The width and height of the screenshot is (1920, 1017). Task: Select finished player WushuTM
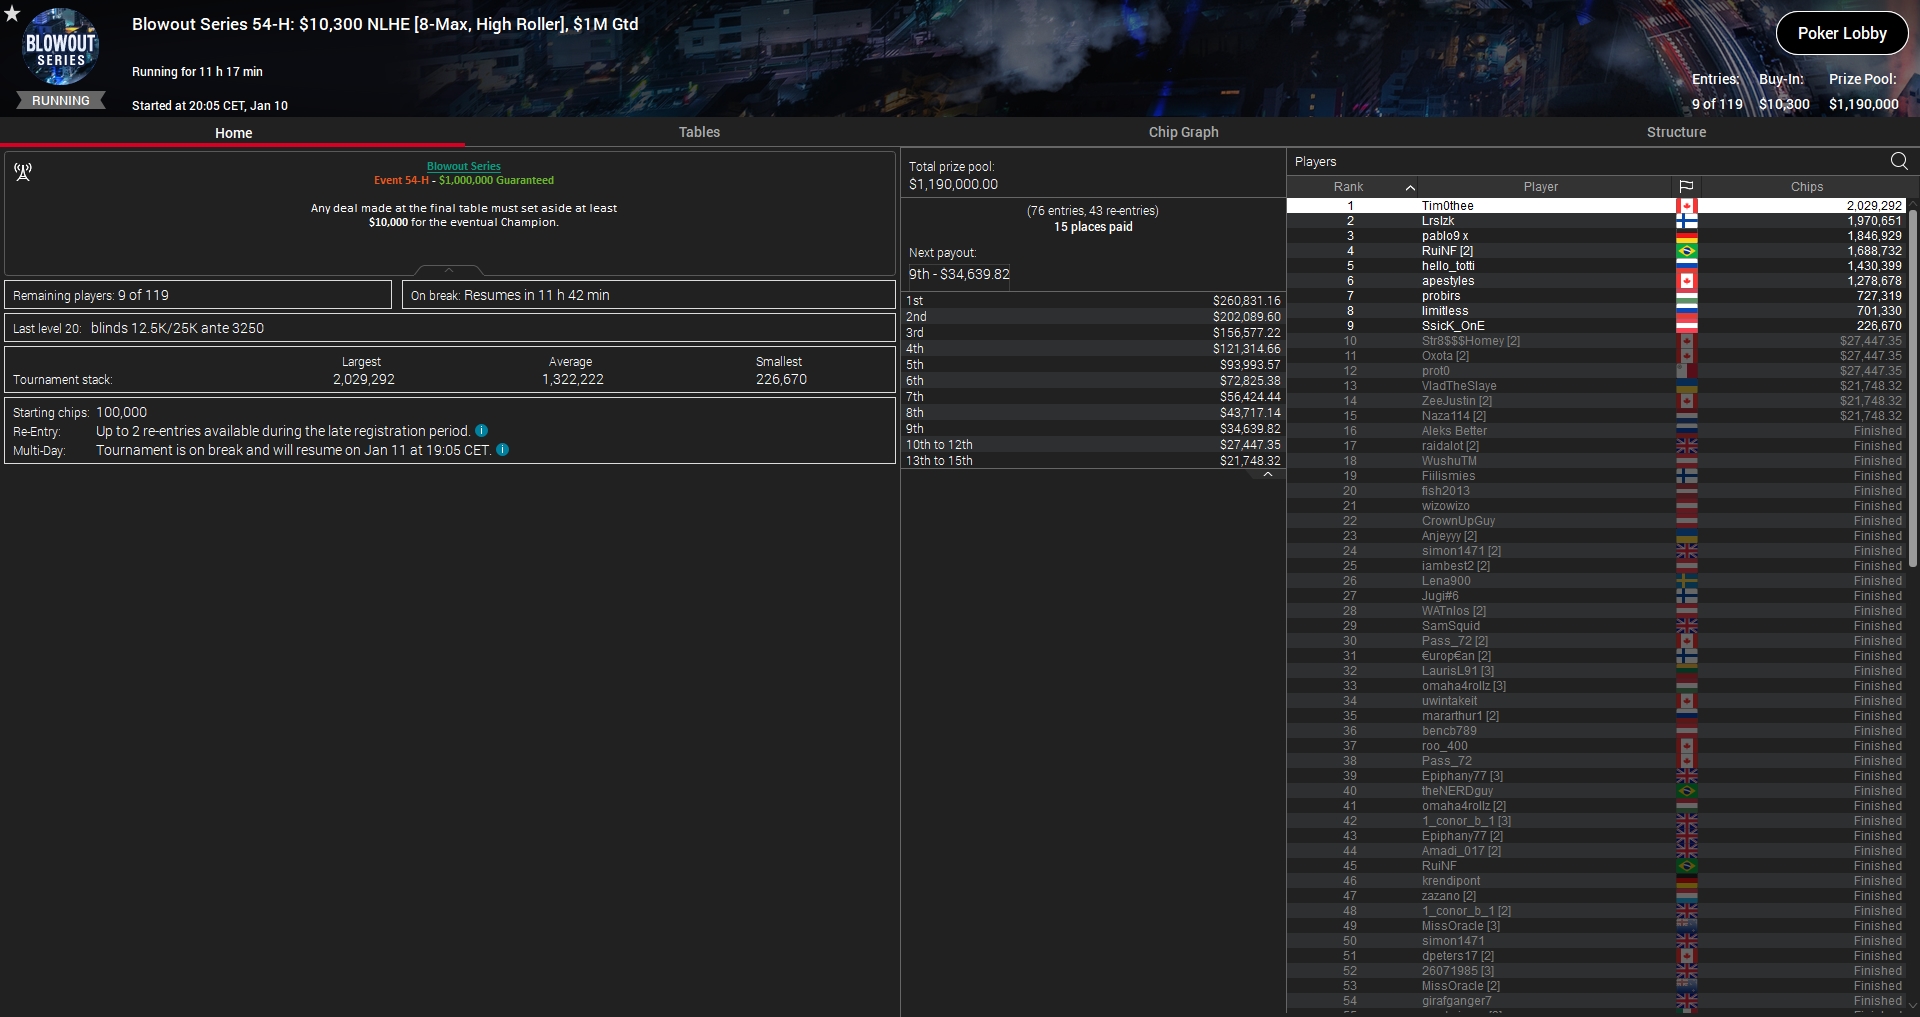1597,461
